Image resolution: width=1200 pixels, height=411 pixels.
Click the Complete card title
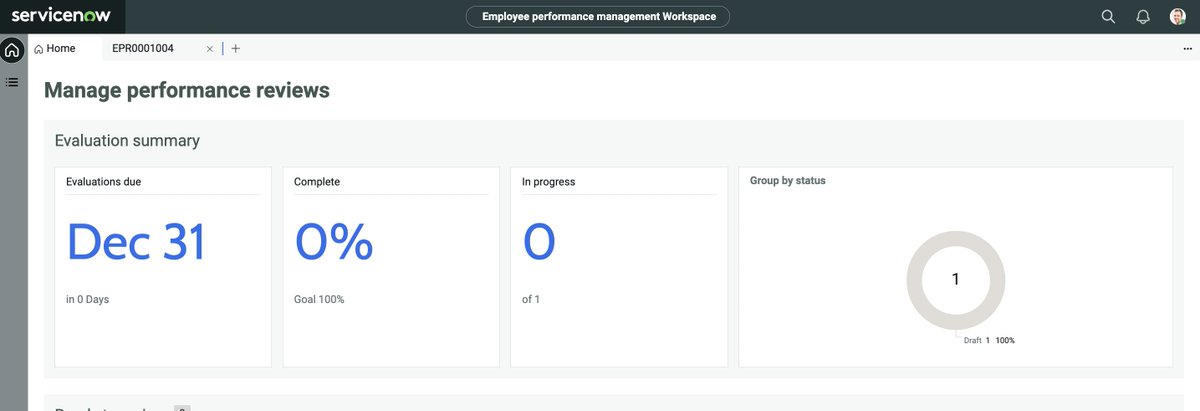[317, 182]
